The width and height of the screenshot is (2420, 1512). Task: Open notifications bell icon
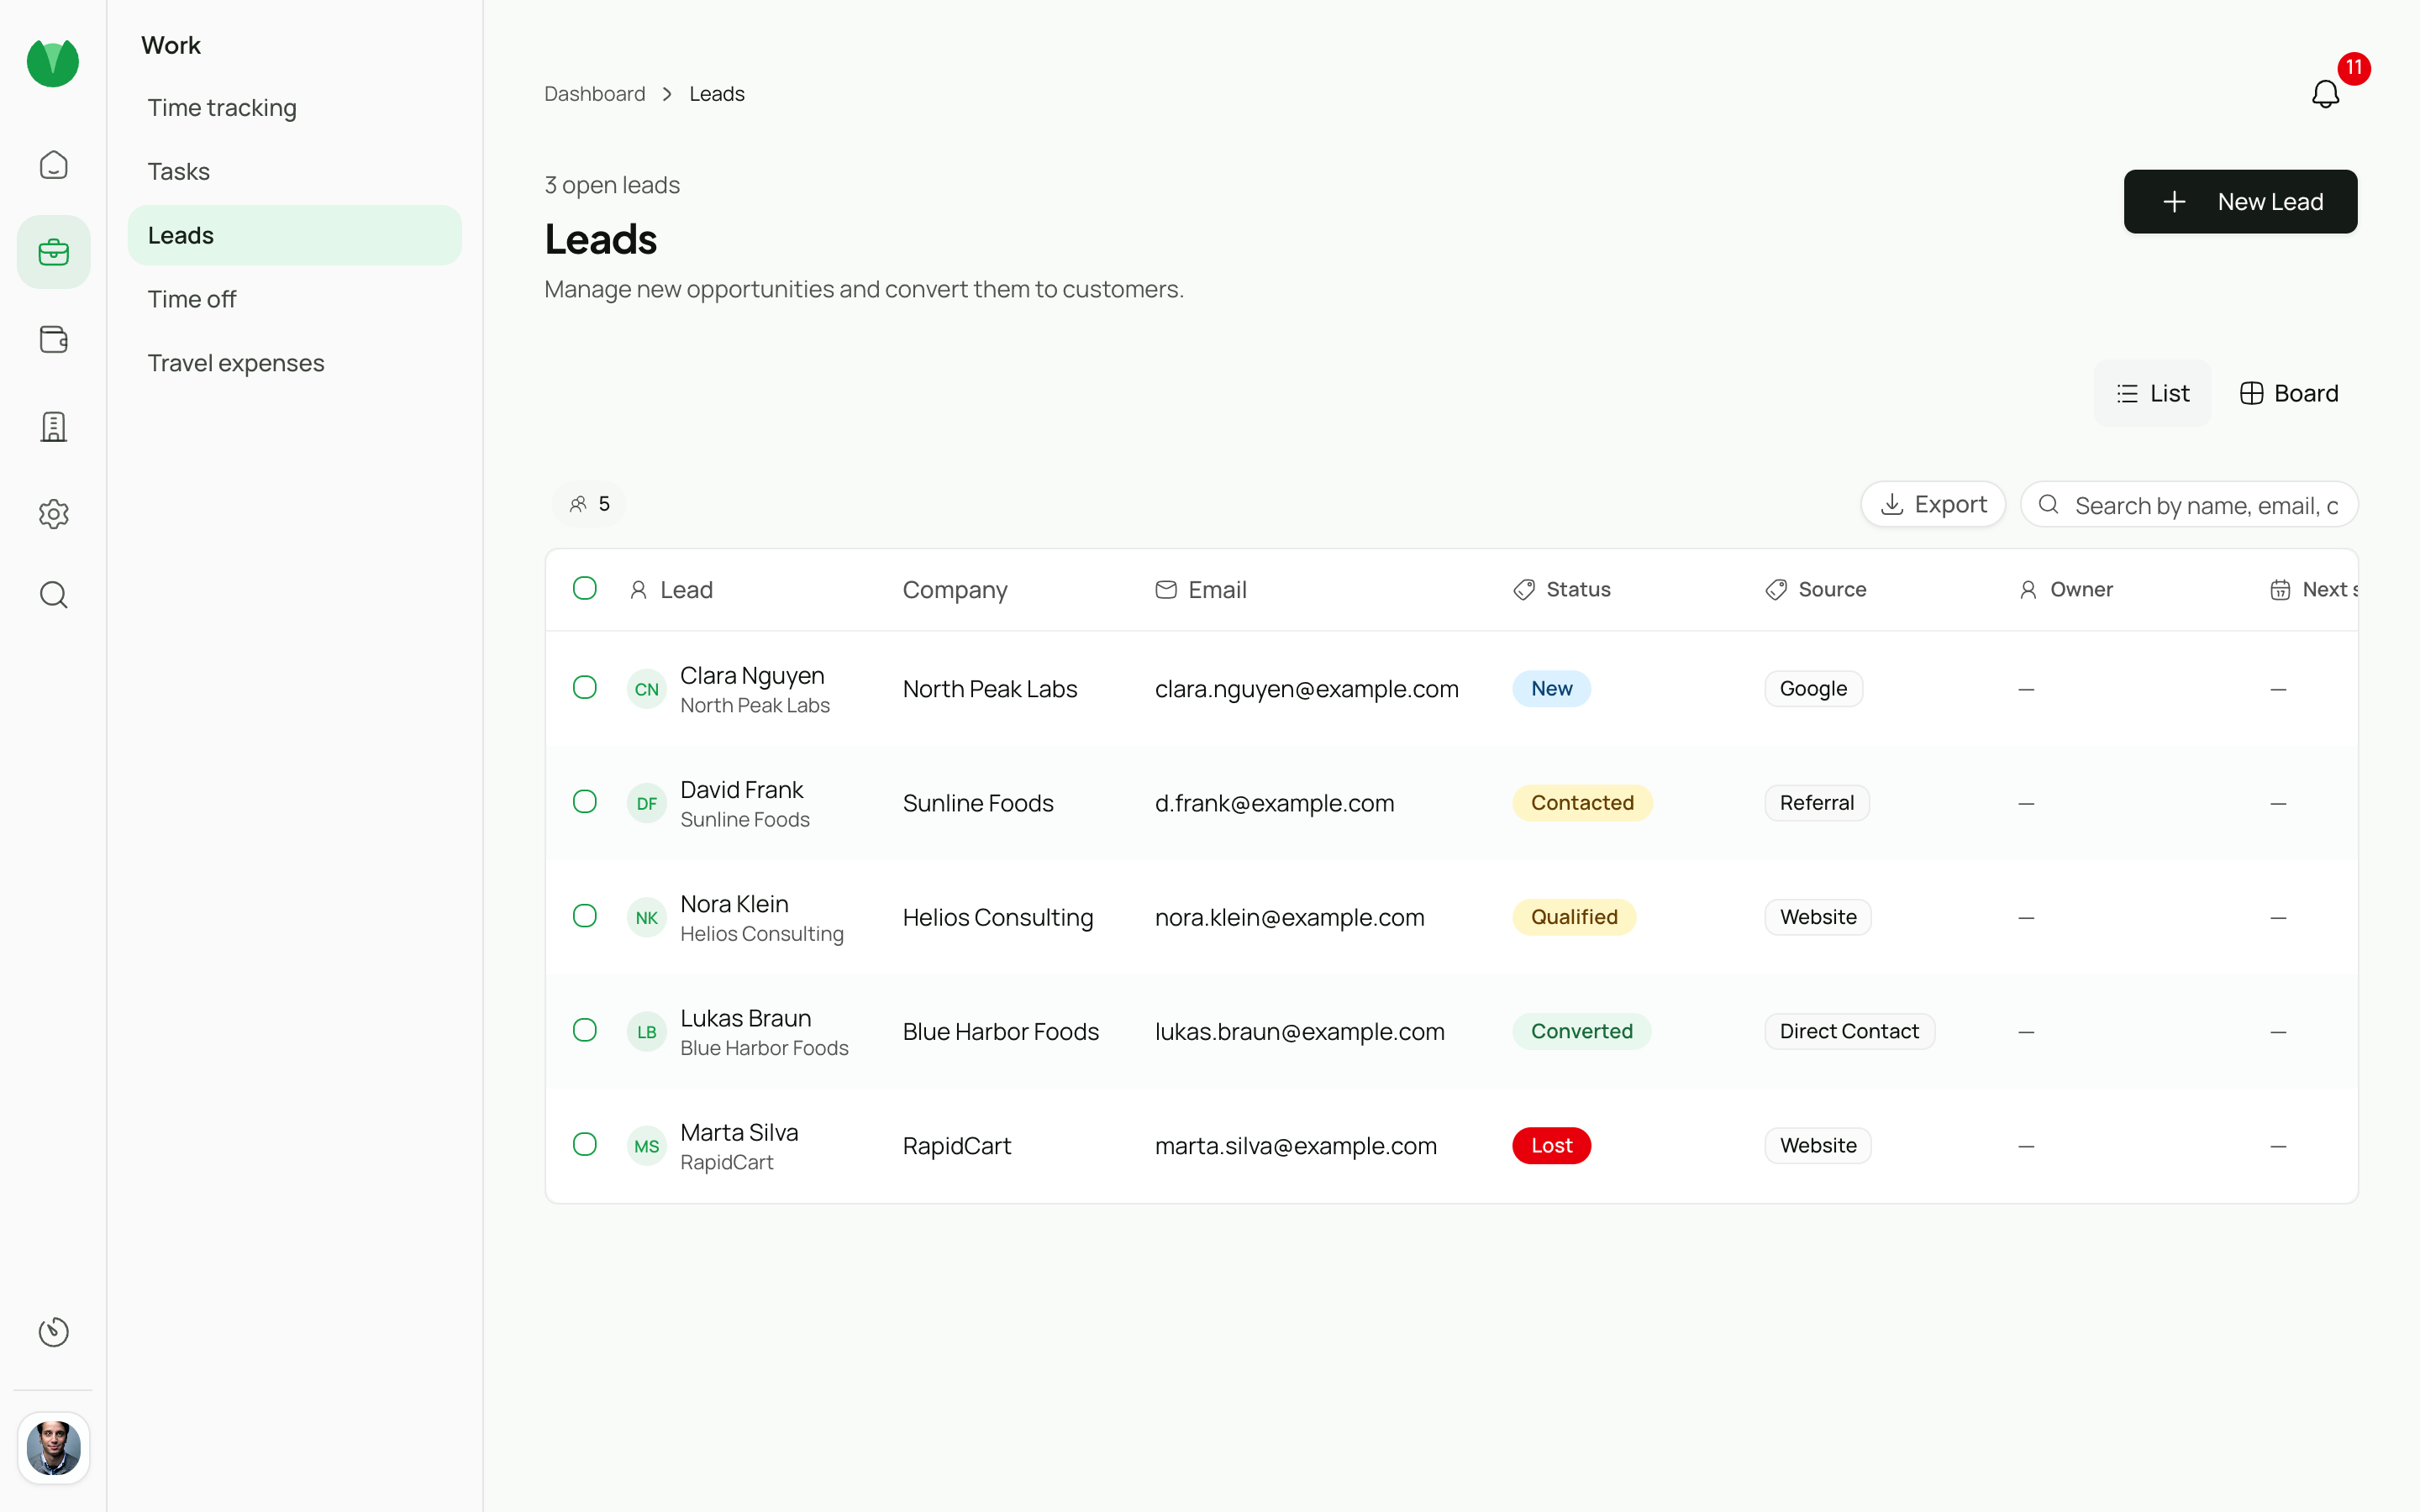click(2325, 94)
